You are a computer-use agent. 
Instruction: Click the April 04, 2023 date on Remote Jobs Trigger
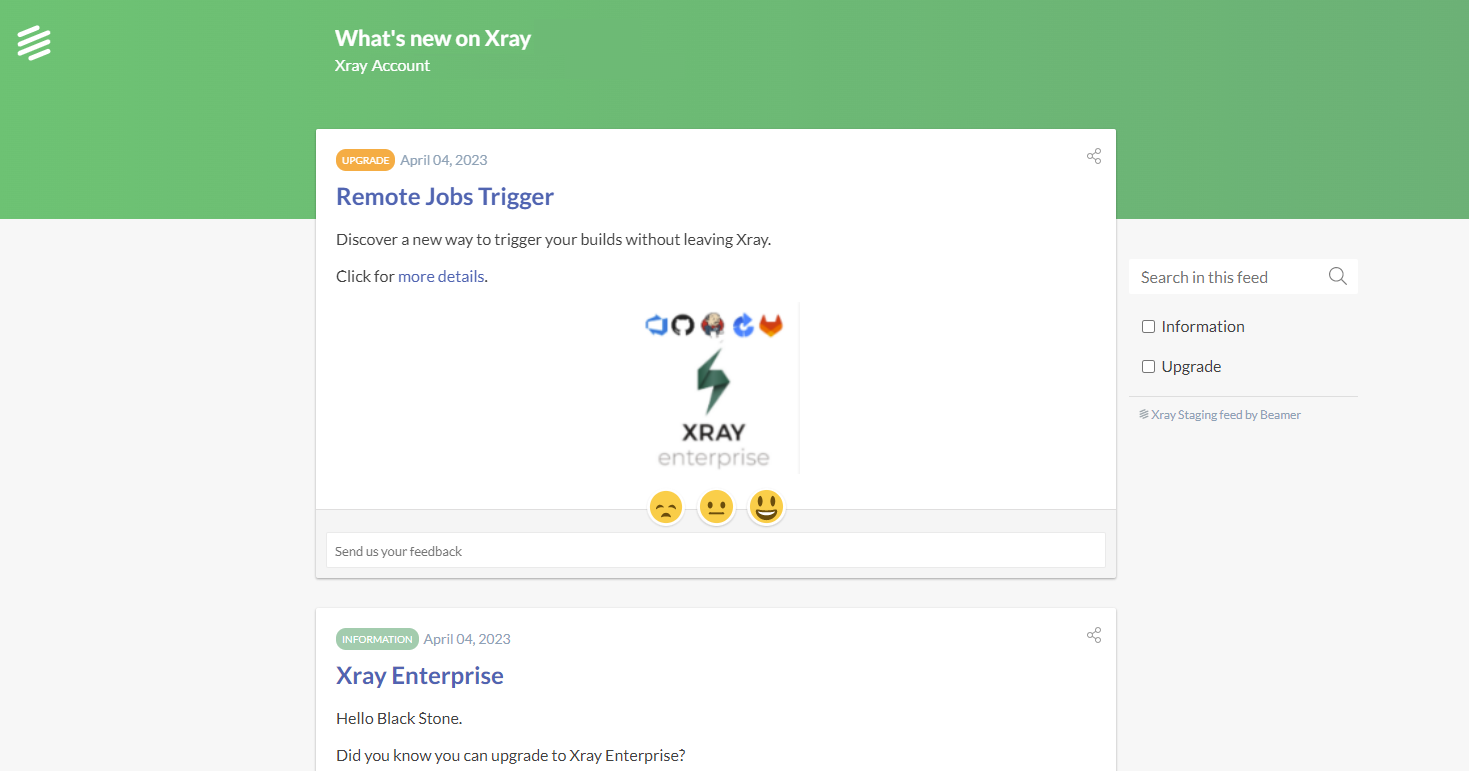coord(444,160)
